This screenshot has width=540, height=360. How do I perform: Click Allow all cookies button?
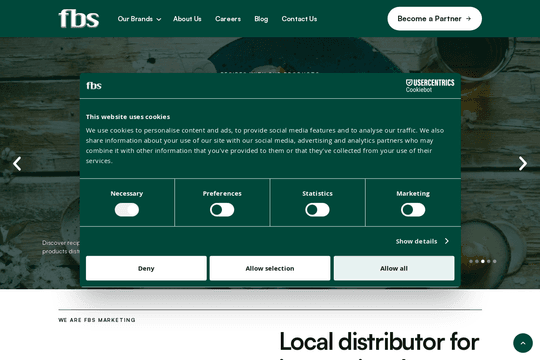pos(394,268)
